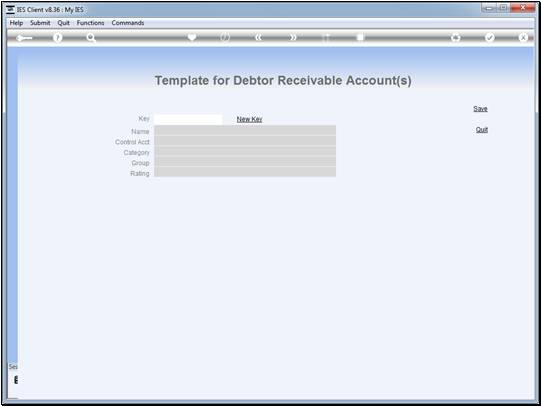Open the Commands menu
541x406 pixels.
[128, 23]
